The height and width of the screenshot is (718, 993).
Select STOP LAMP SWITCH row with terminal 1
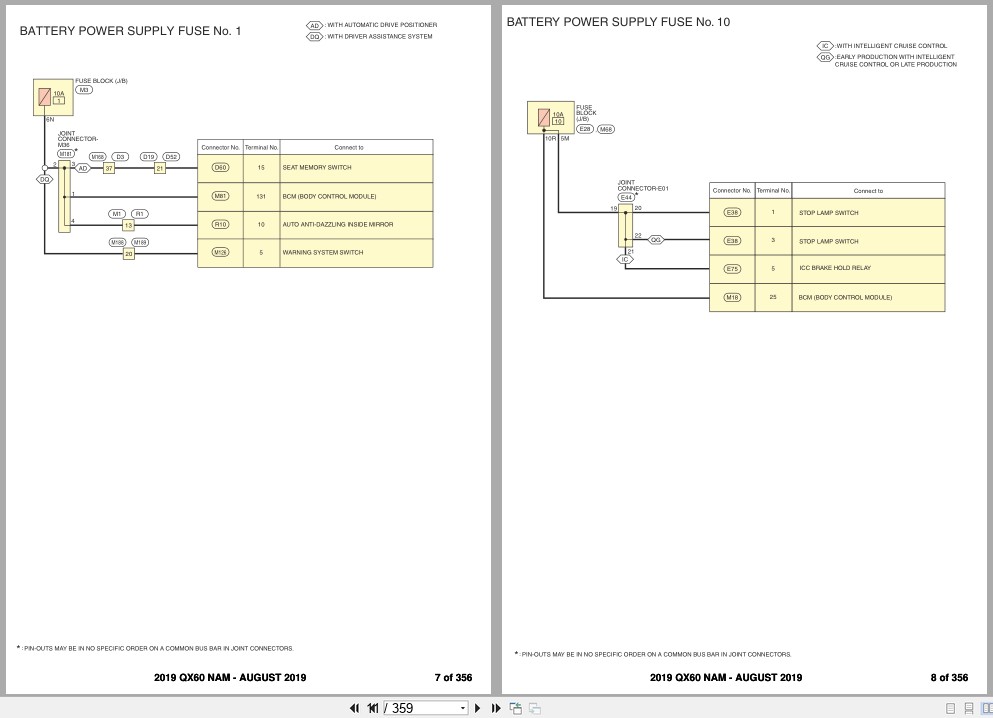click(x=827, y=213)
